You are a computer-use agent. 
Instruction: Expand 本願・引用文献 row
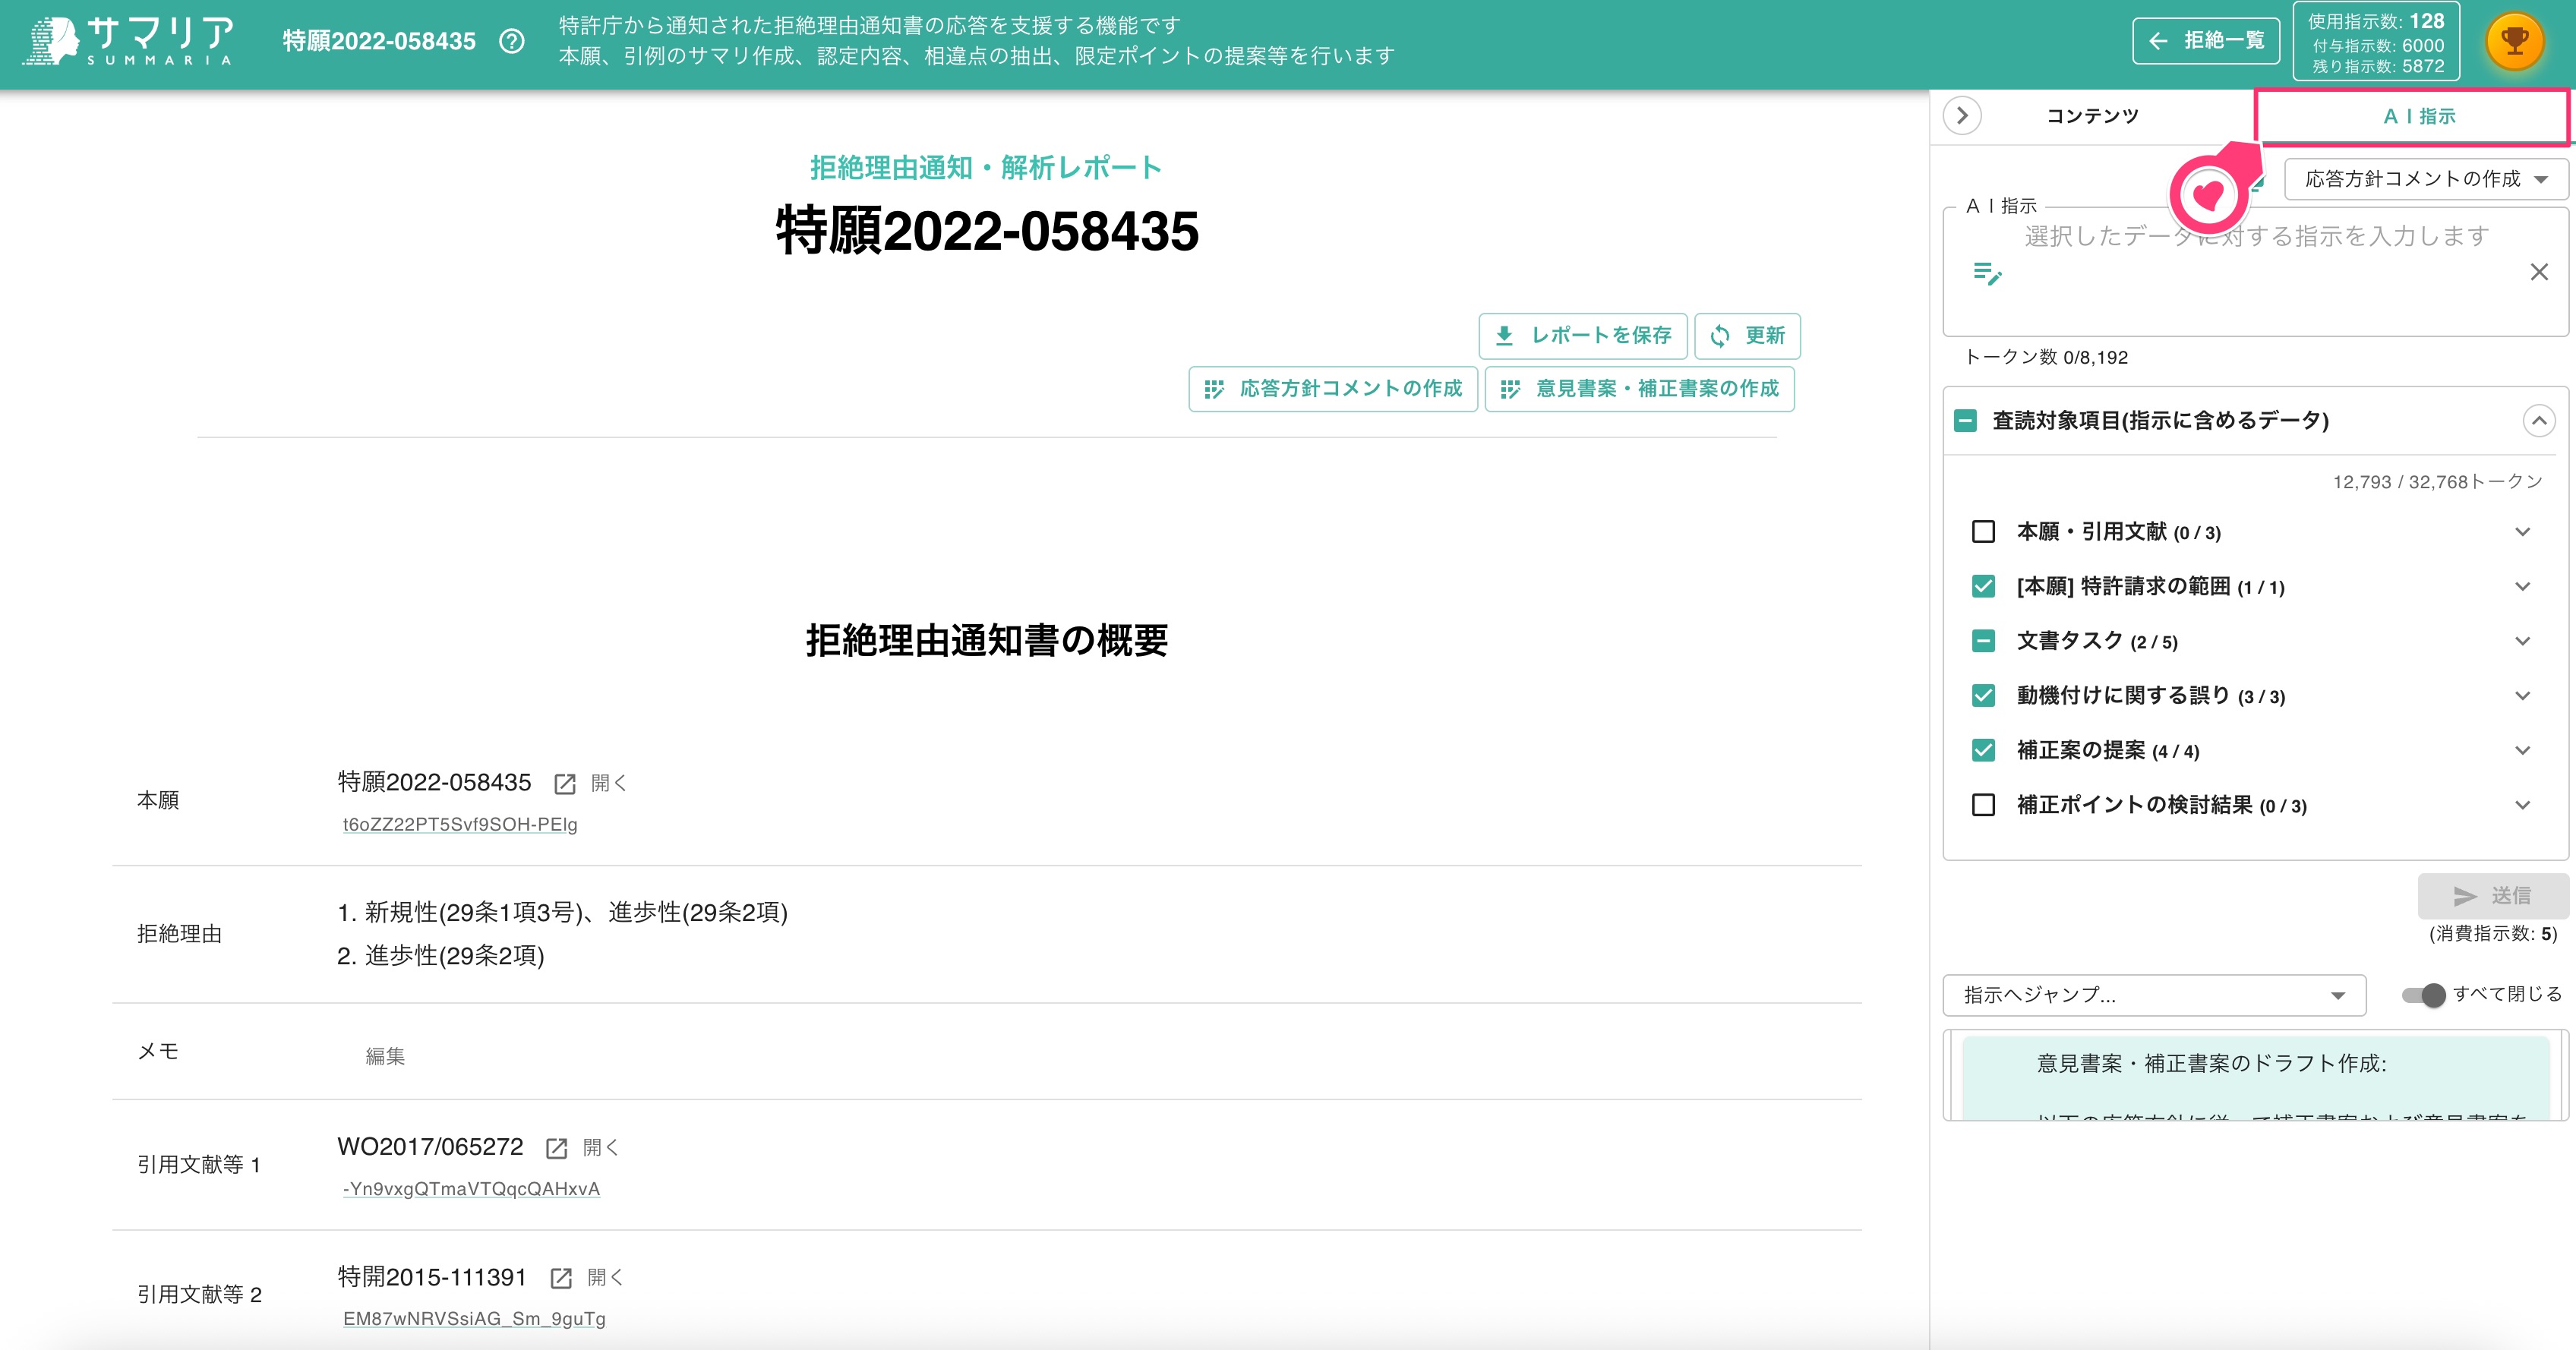(2523, 532)
